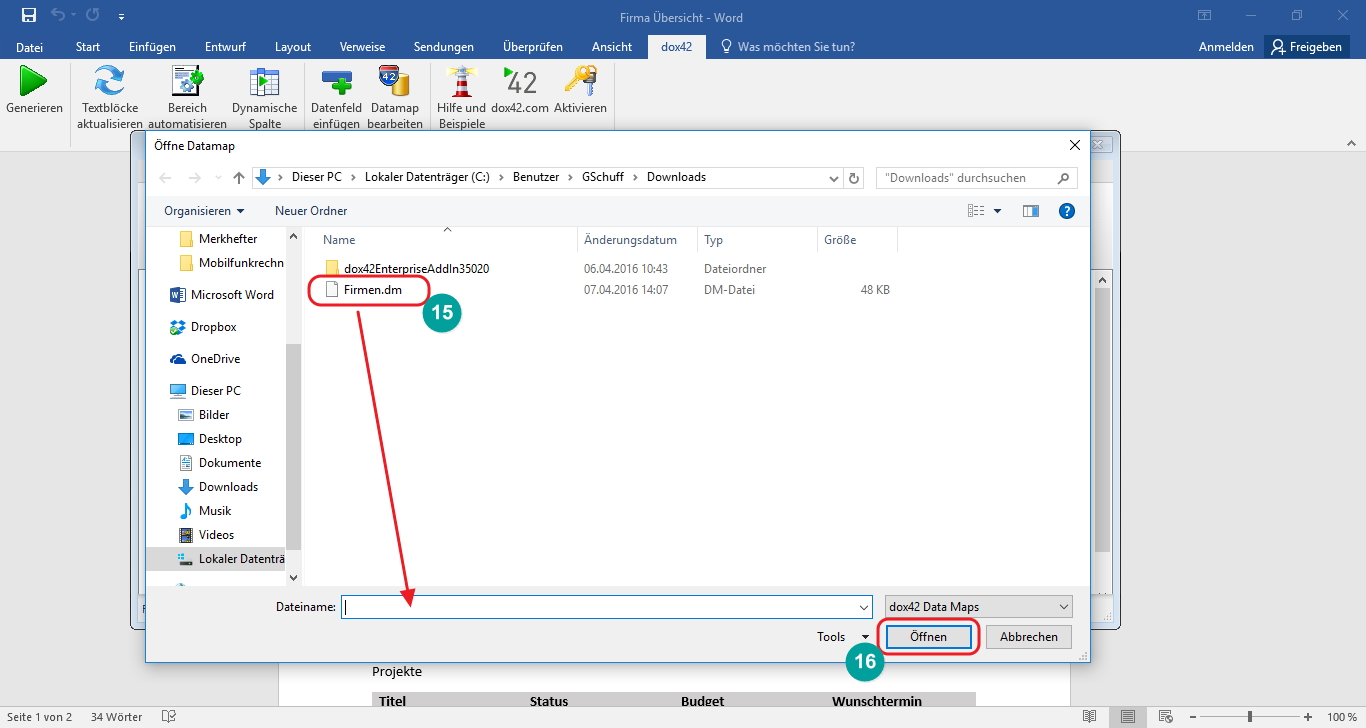Open view options dropdown arrow

tap(997, 211)
